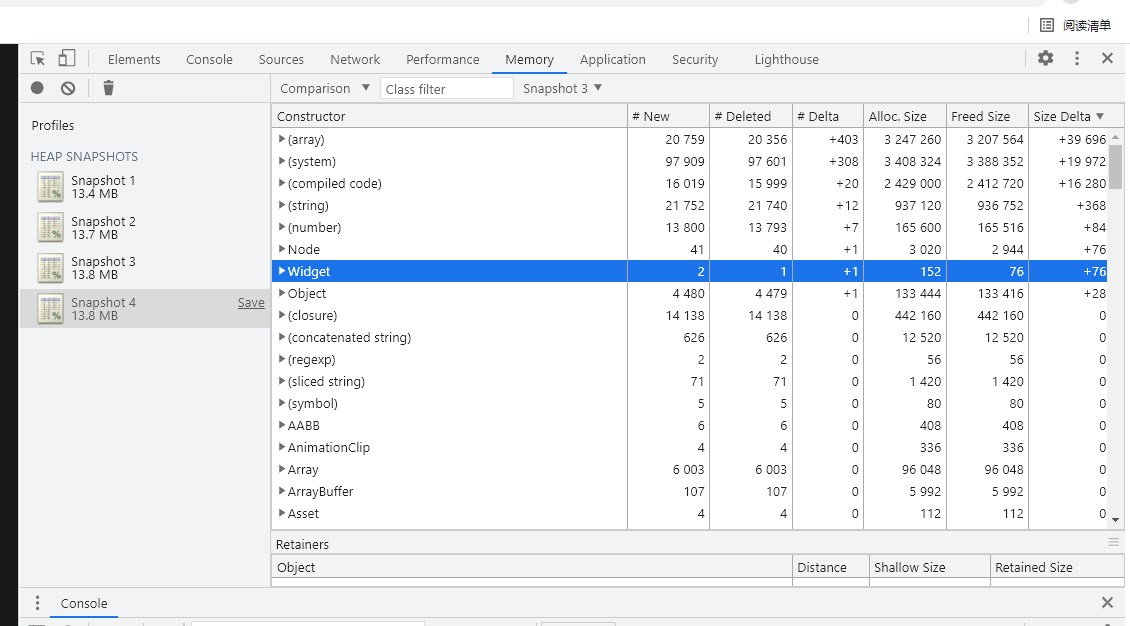
Task: Sort by the Size Delta column header
Action: pos(1068,116)
